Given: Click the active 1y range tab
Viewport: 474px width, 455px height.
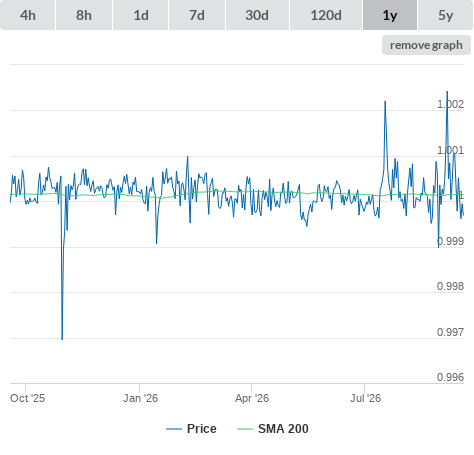Looking at the screenshot, I should [x=390, y=15].
